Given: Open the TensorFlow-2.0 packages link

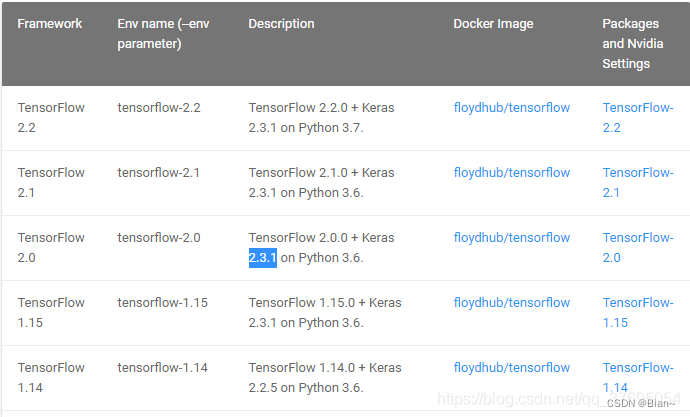Looking at the screenshot, I should point(638,248).
